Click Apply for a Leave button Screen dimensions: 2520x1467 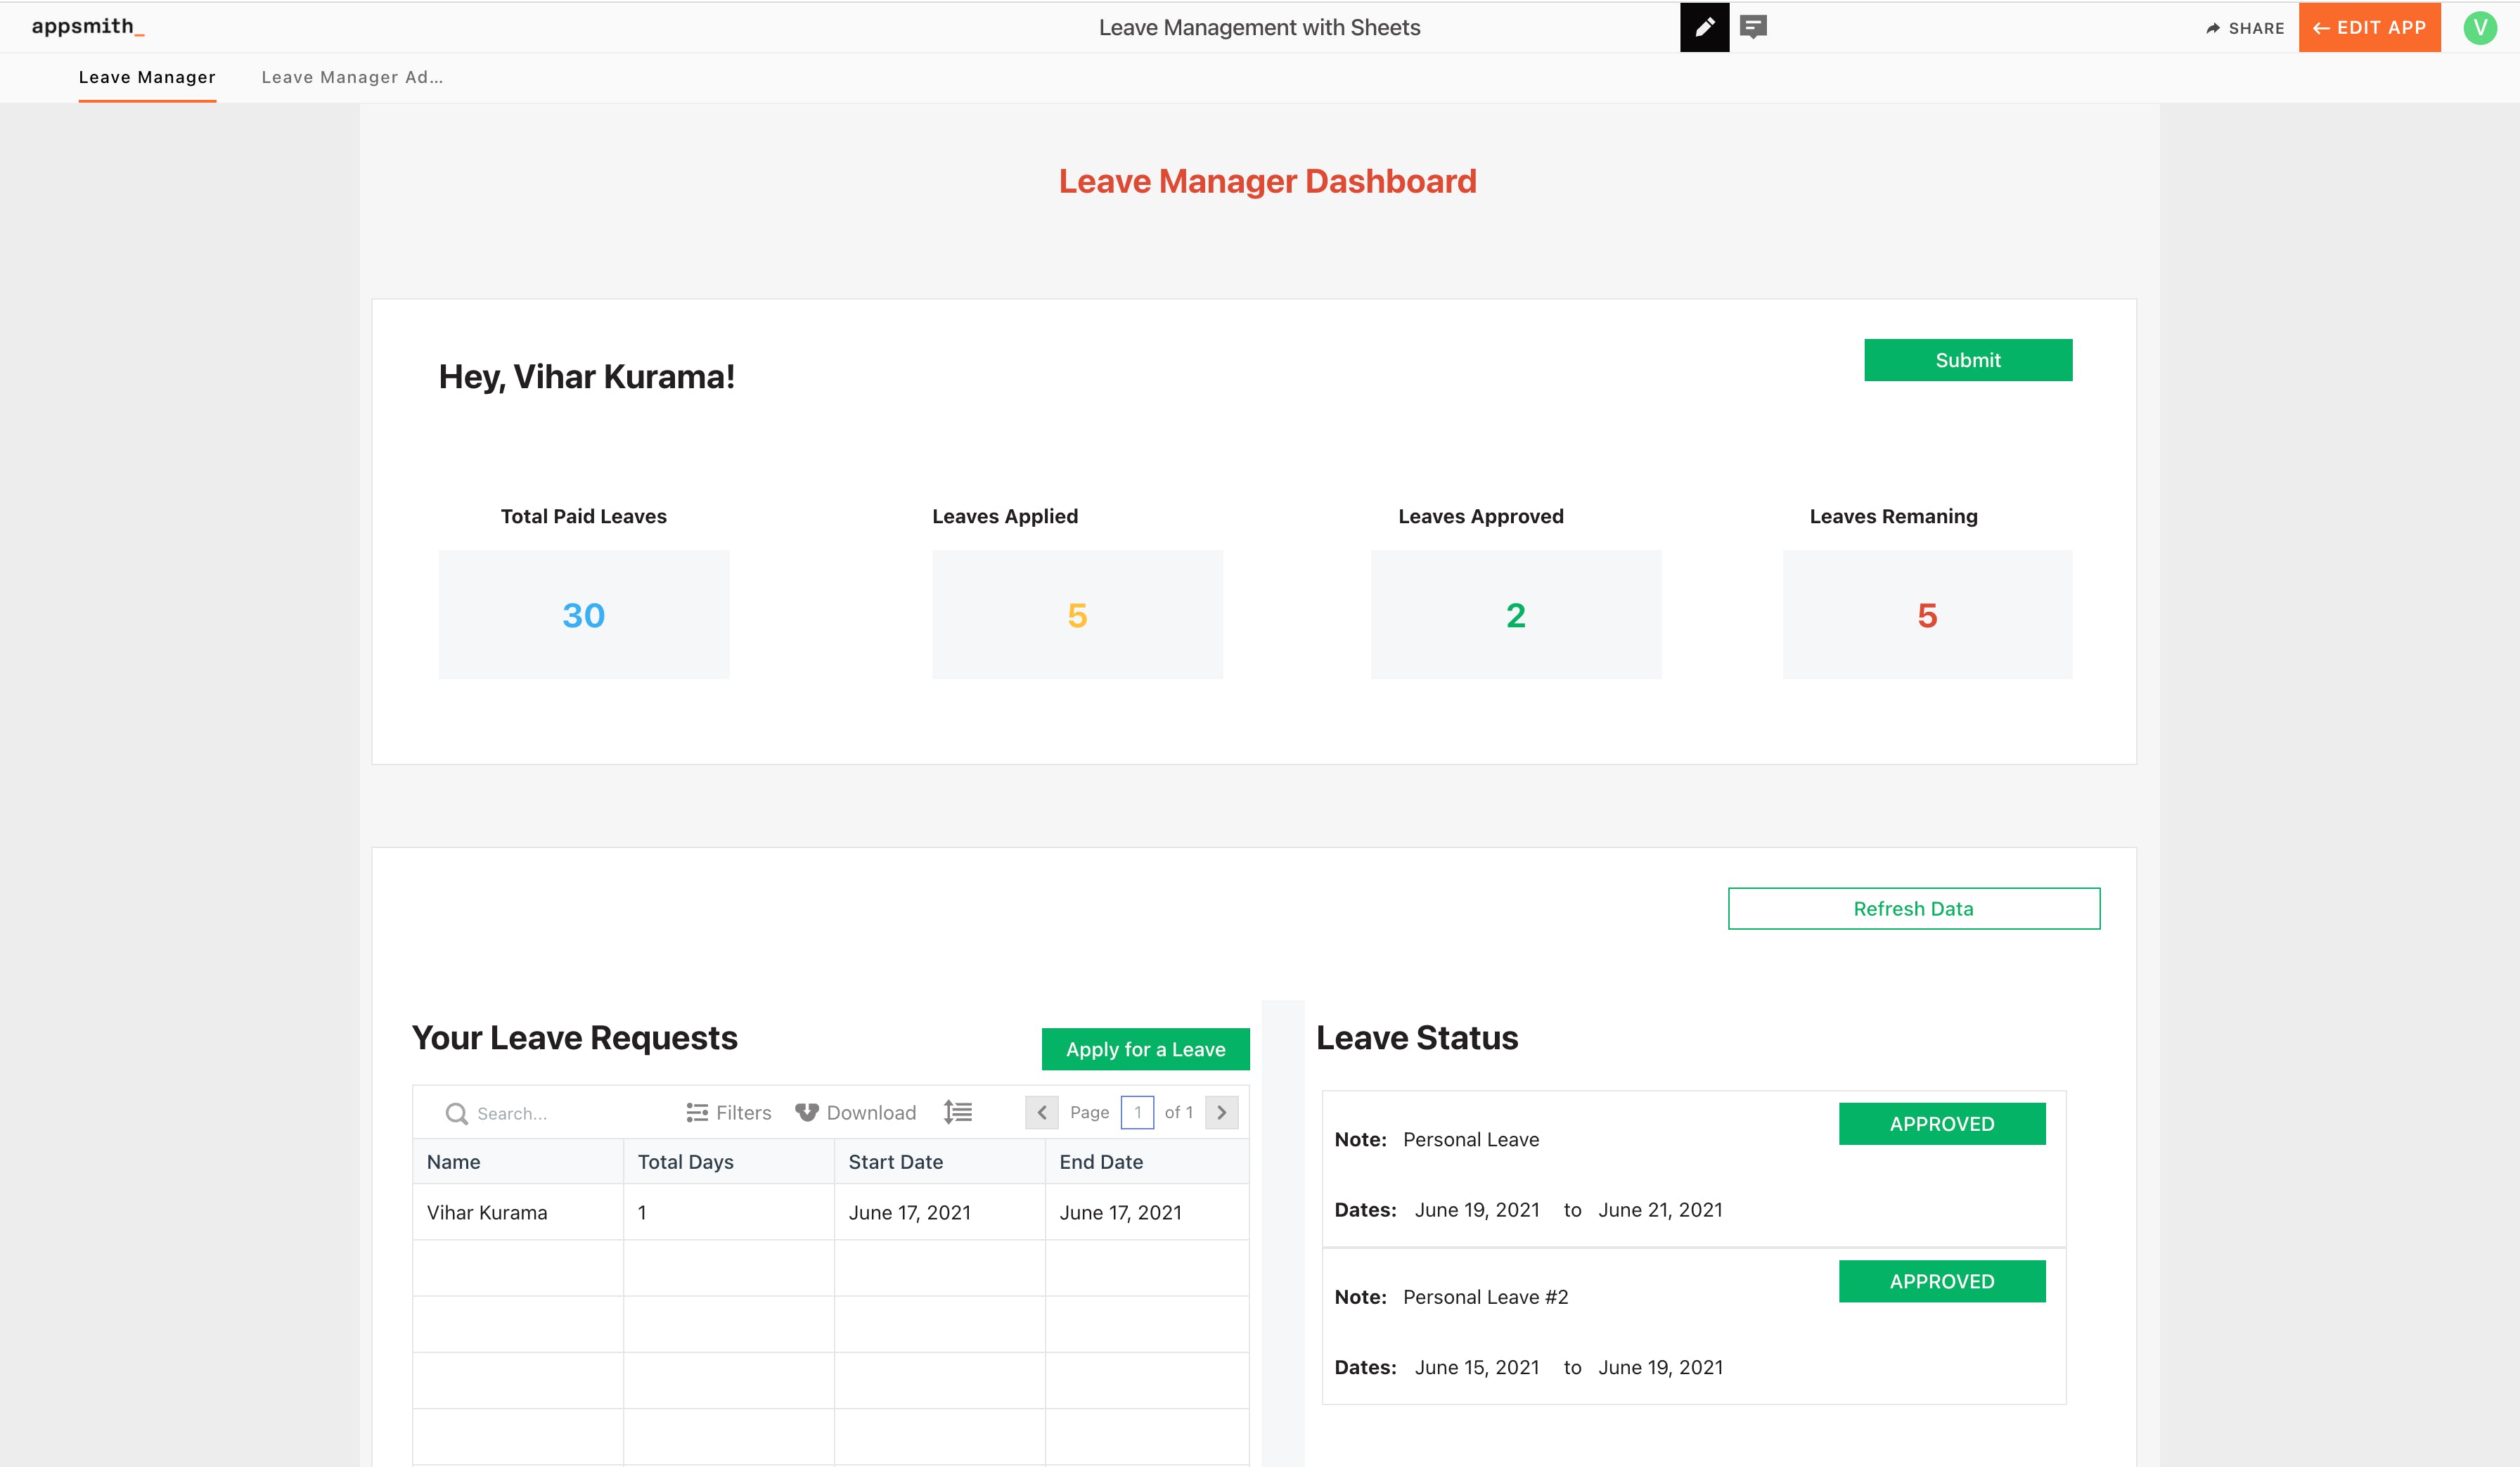tap(1145, 1049)
